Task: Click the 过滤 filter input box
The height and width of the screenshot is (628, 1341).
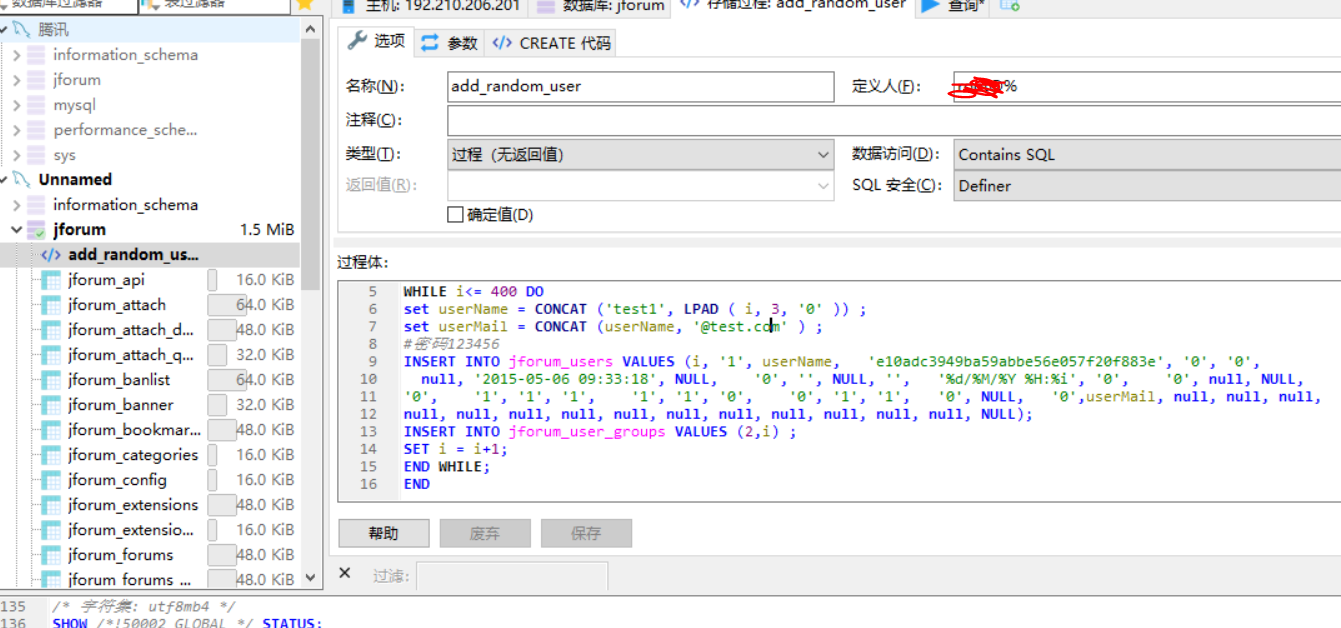Action: tap(512, 575)
